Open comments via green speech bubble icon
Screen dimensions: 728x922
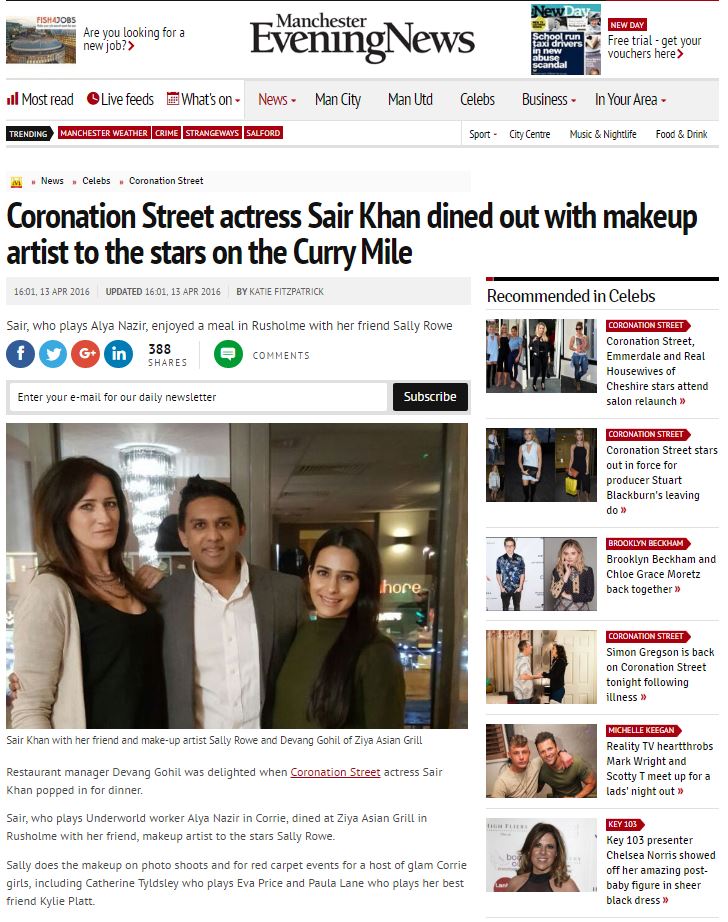(228, 354)
